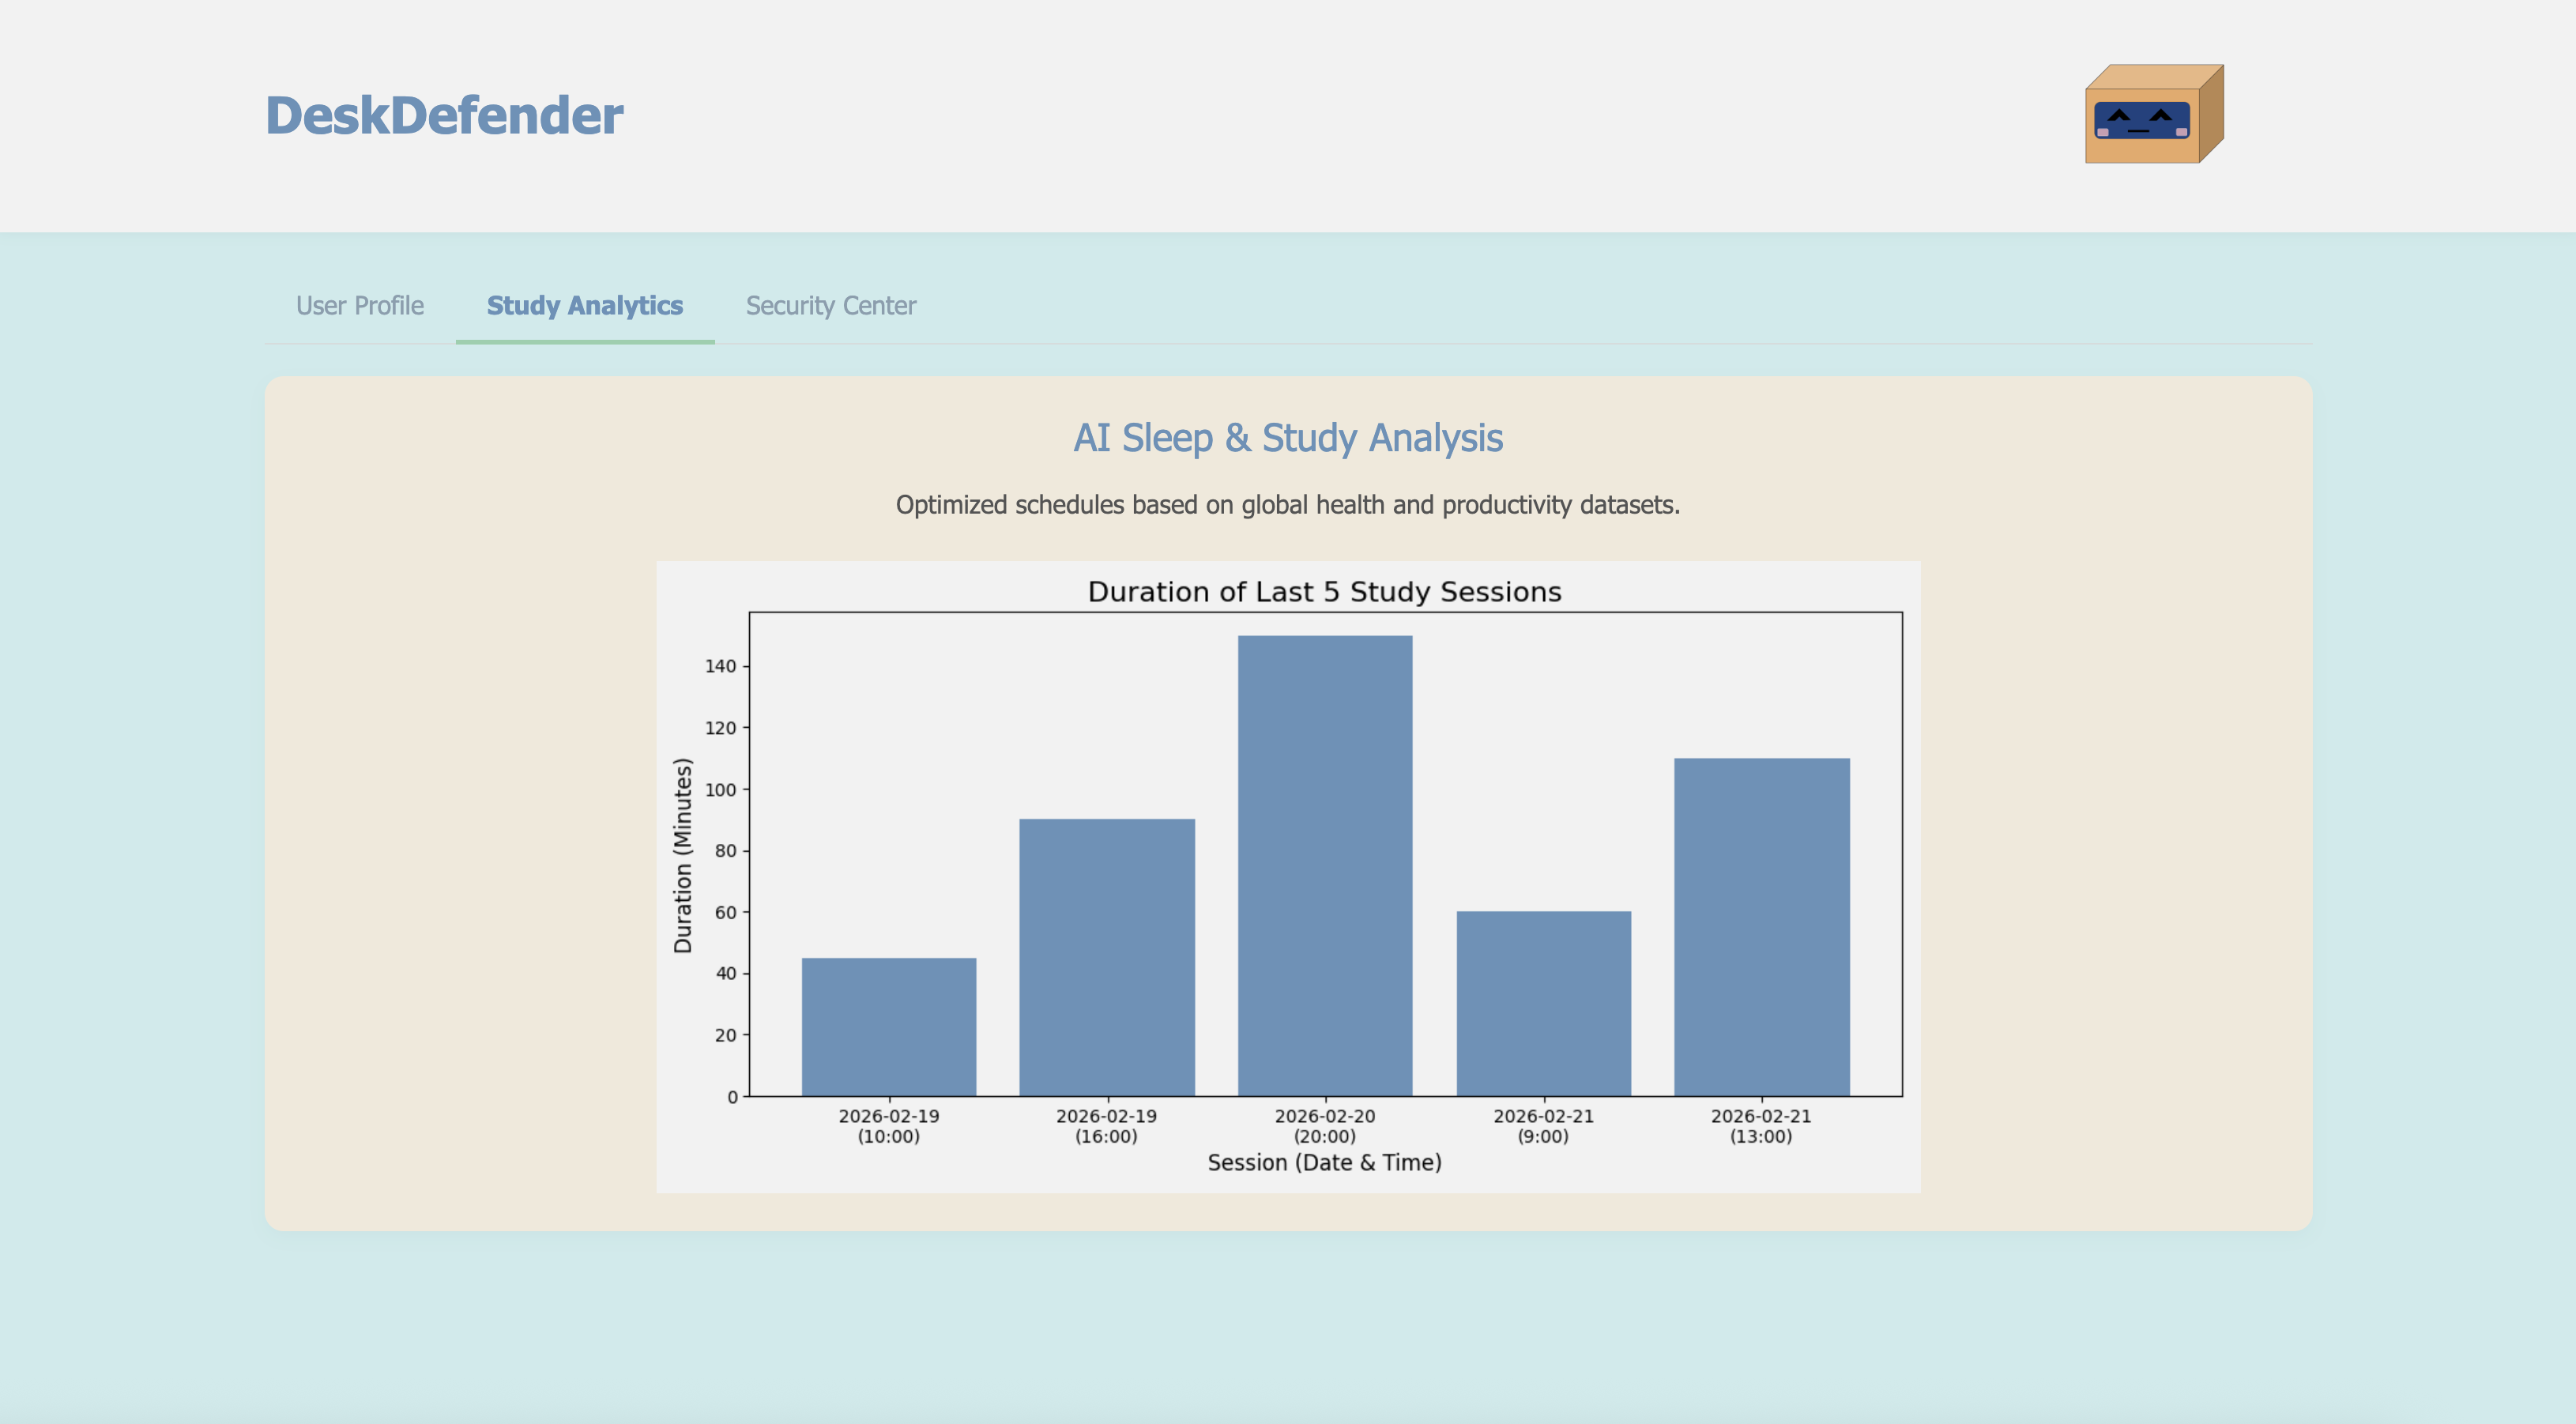Click the Duration (Minutes) axis label

(683, 855)
